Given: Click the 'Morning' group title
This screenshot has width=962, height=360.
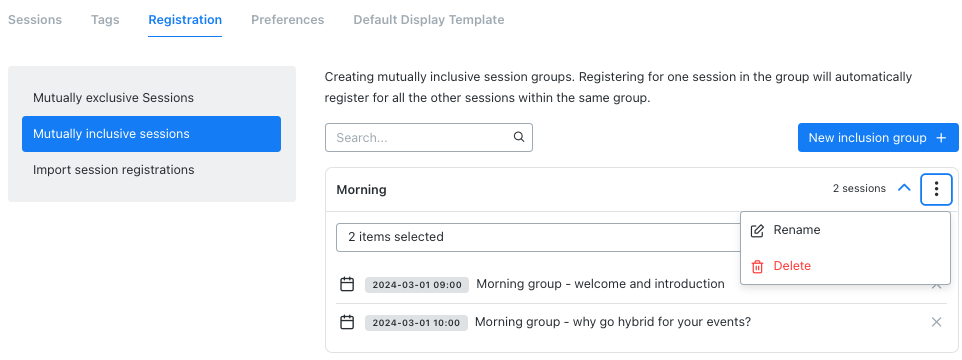Looking at the screenshot, I should [361, 190].
